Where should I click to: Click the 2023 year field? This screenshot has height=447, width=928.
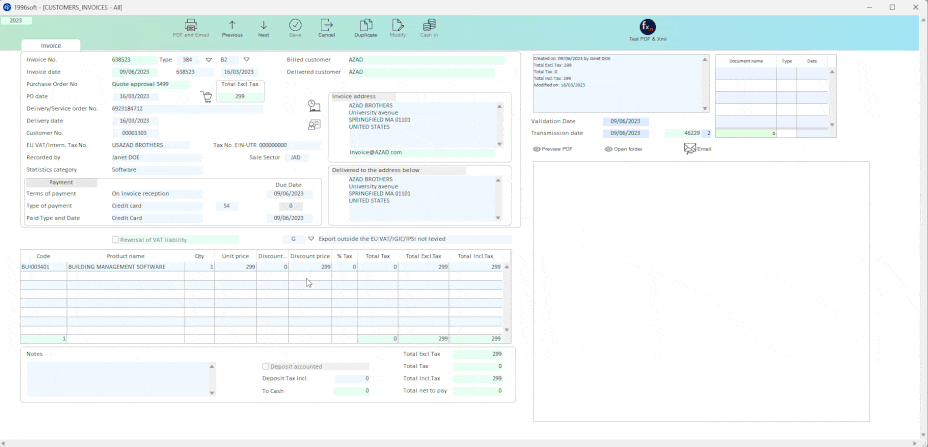point(16,21)
